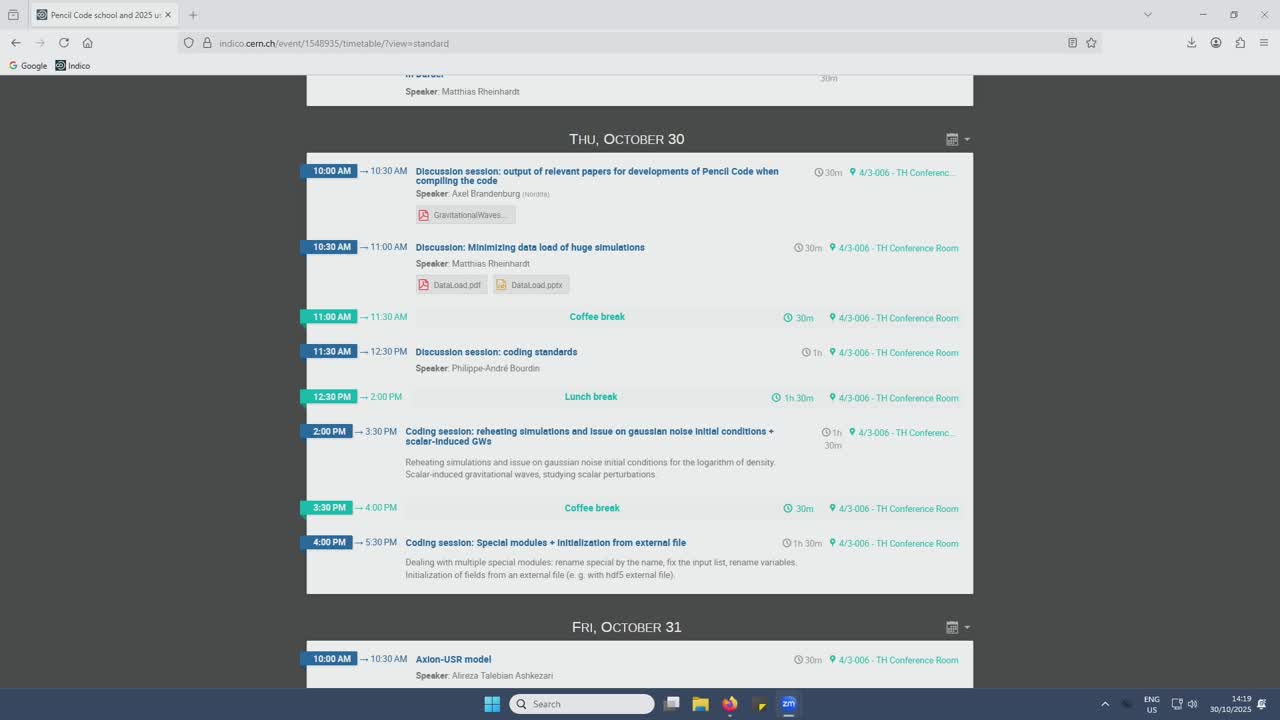
Task: Open the DataLoad.pdf attachment
Action: (x=451, y=285)
